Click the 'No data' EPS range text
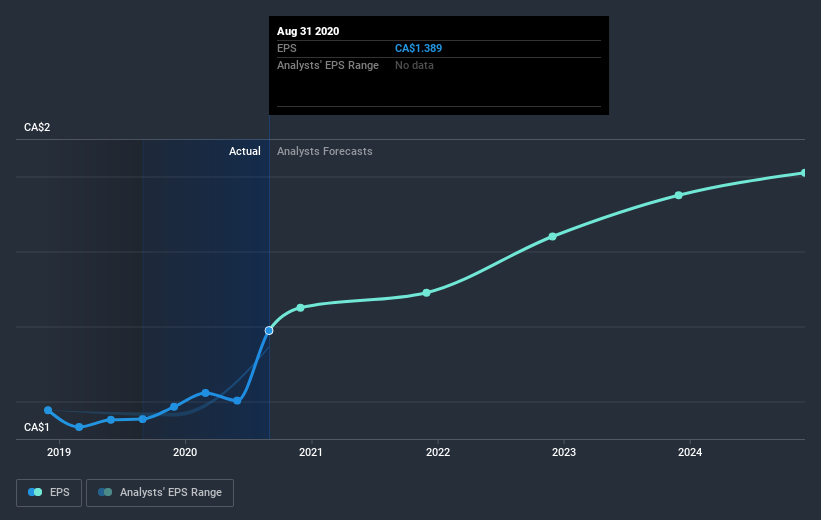 click(x=414, y=65)
